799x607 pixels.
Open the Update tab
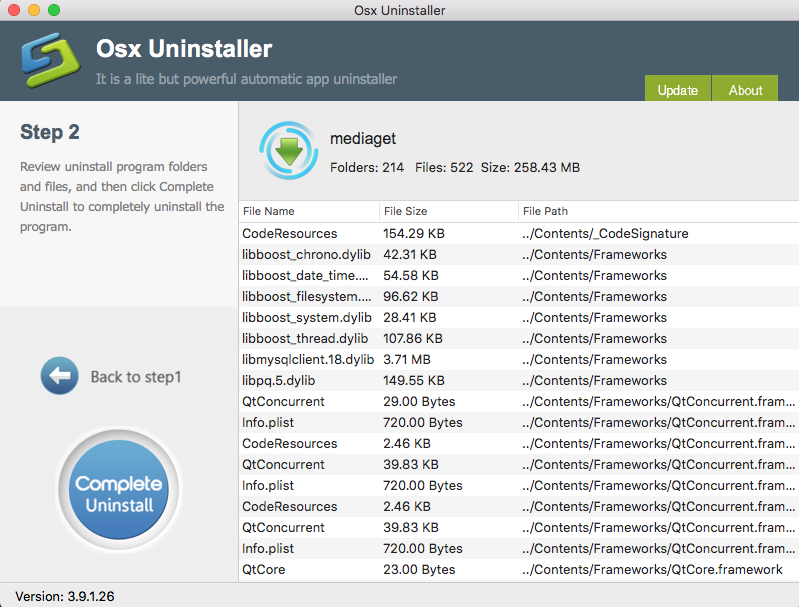pos(678,88)
